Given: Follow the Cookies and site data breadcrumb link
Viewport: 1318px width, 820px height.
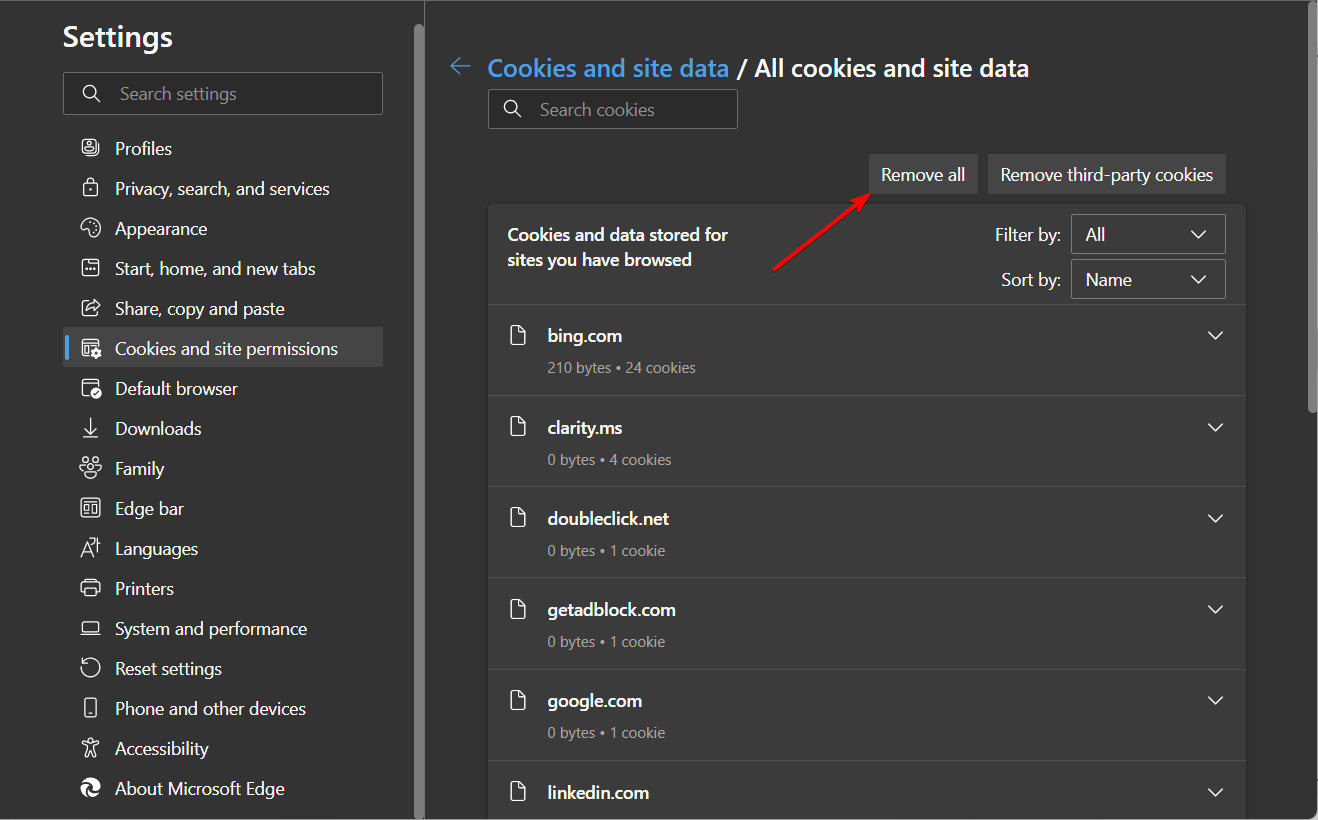Looking at the screenshot, I should pos(608,68).
